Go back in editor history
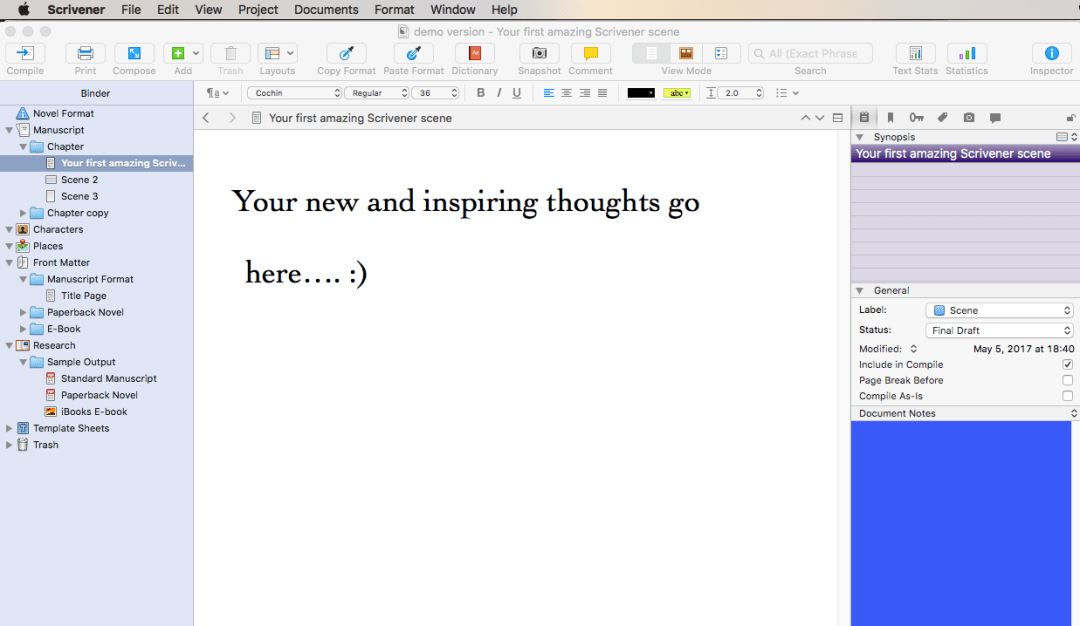 tap(206, 118)
